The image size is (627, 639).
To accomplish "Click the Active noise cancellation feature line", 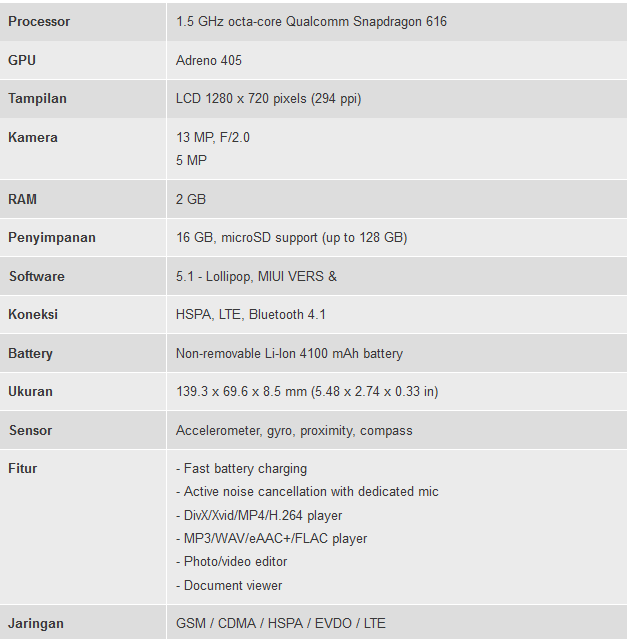I will point(307,491).
